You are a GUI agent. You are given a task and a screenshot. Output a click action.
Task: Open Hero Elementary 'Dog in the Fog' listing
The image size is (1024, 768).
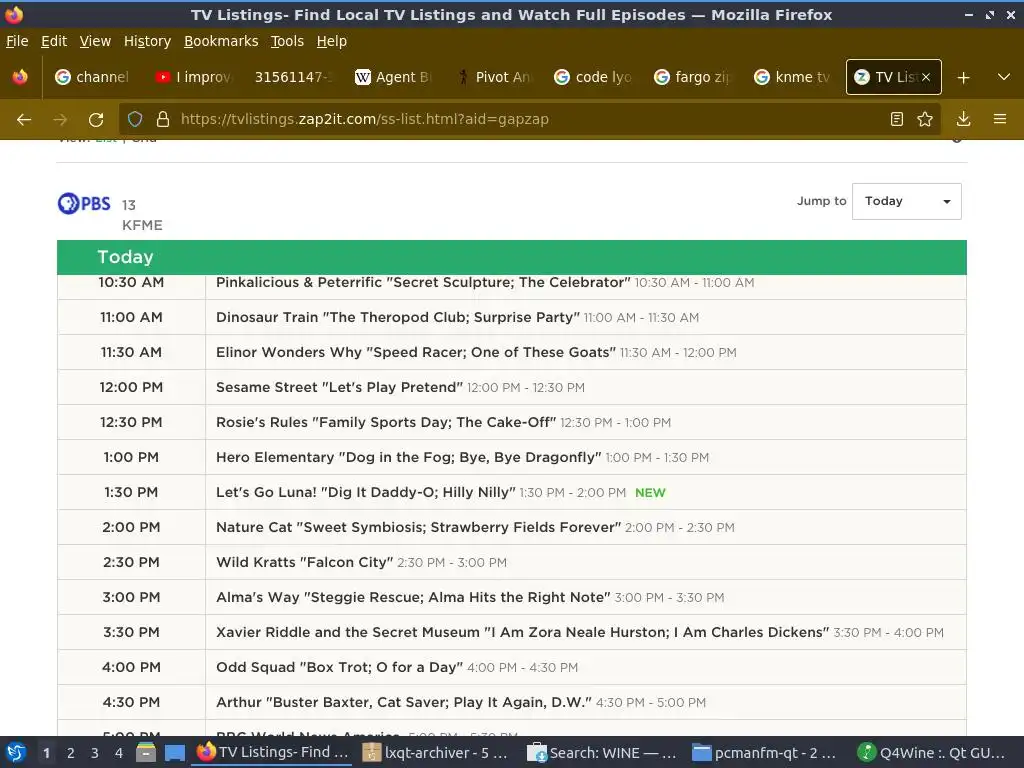point(408,457)
